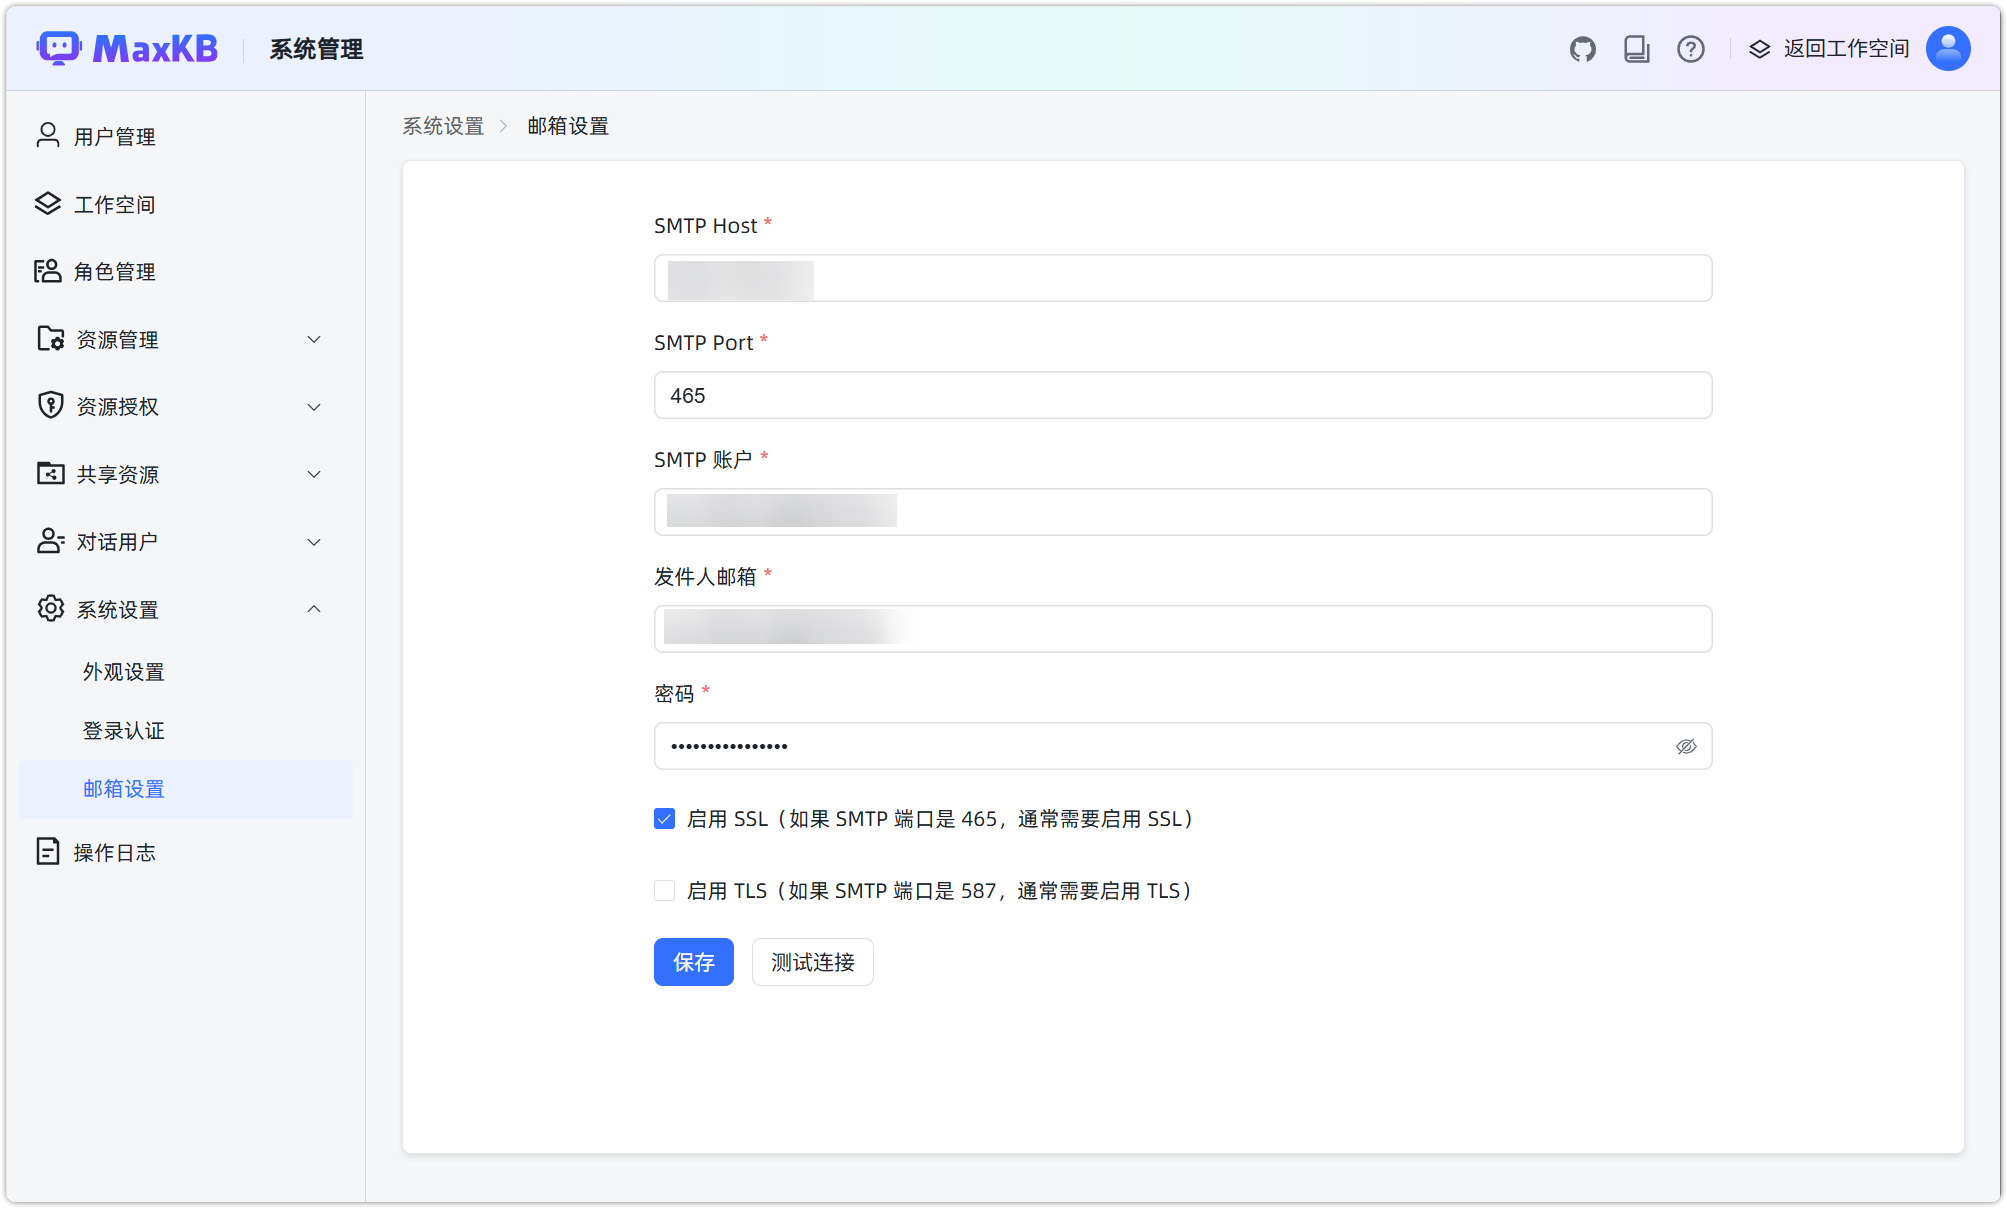Click inside the SMTP Port input field
Screen dimensions: 2007x1208
coord(1182,395)
